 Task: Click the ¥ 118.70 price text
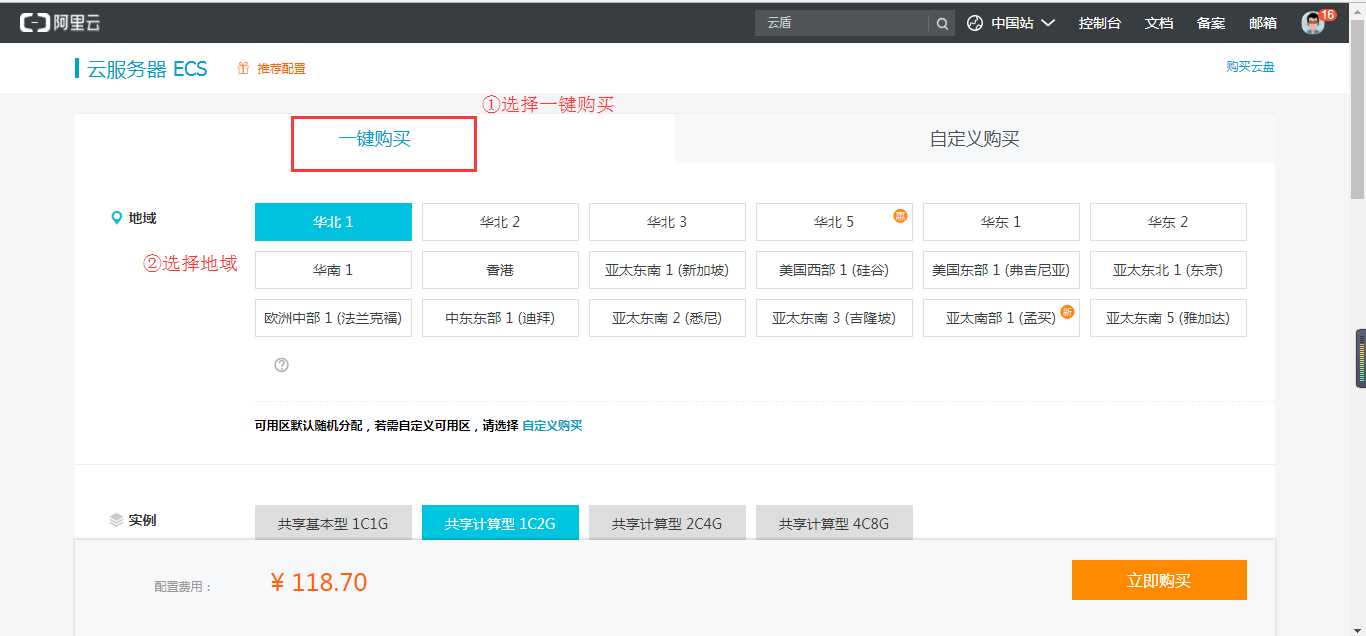(319, 582)
